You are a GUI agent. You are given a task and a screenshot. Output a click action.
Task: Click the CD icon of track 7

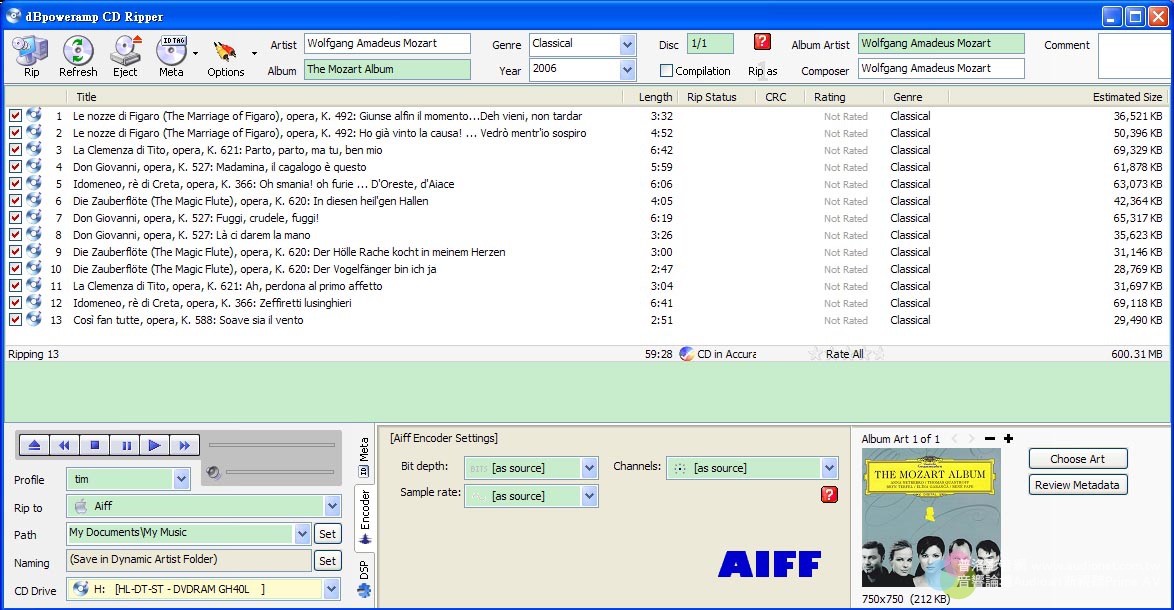34,217
